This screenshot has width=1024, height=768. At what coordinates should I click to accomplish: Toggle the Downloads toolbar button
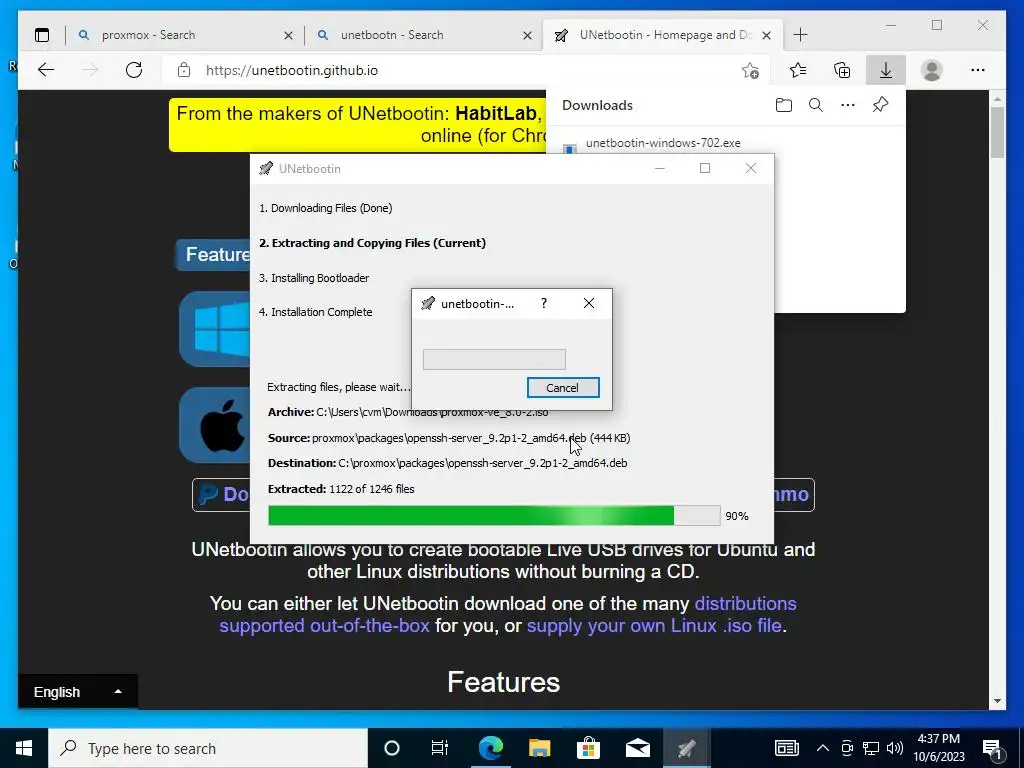[886, 70]
